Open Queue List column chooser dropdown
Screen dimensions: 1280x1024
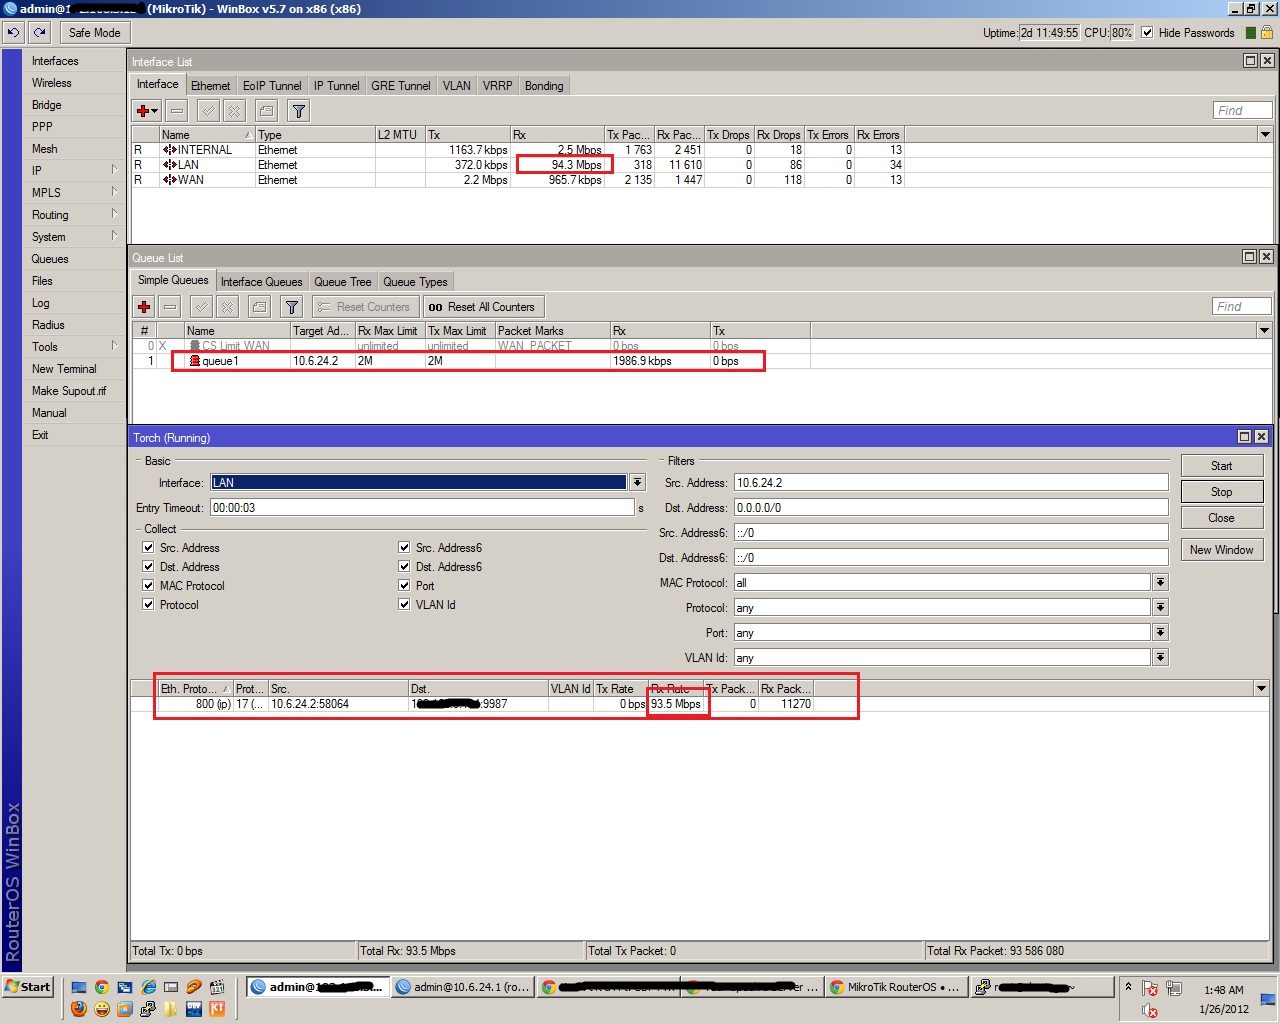[x=1264, y=331]
